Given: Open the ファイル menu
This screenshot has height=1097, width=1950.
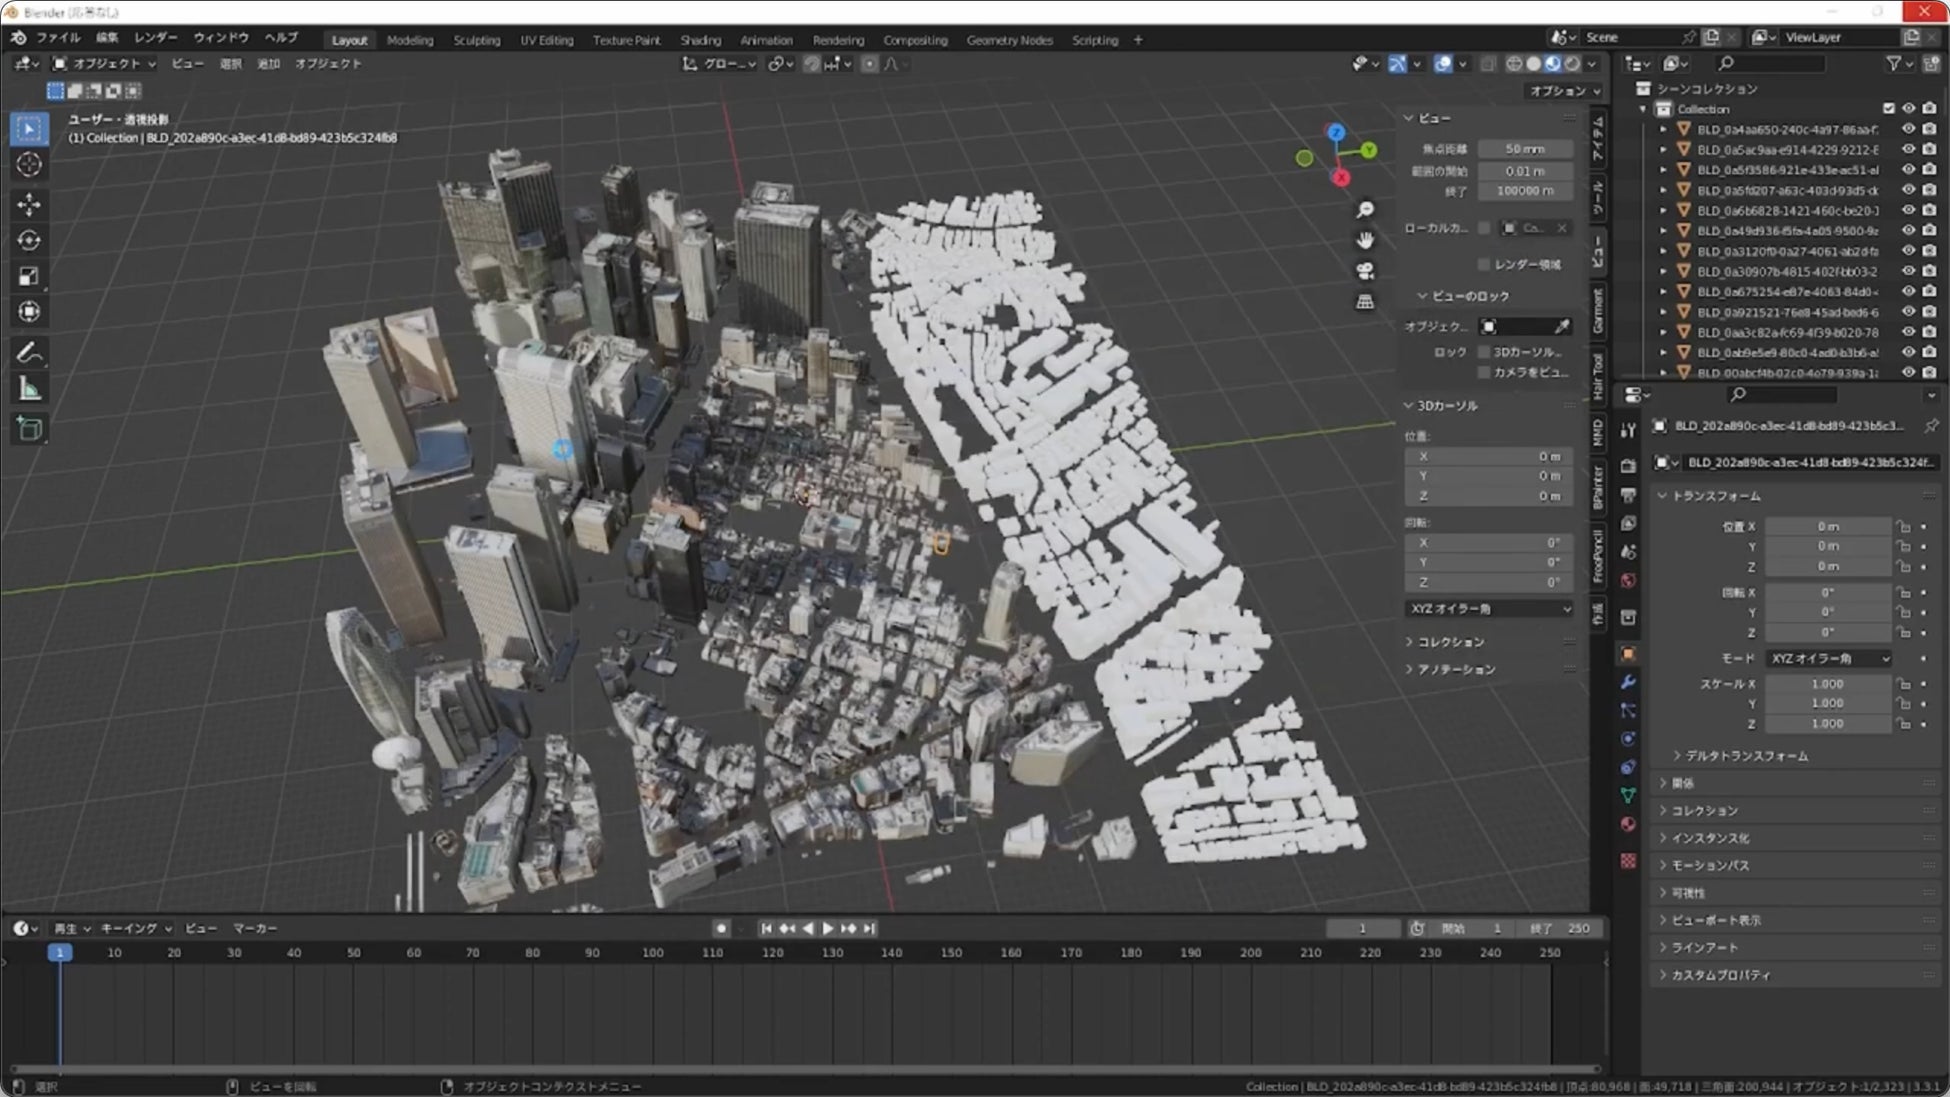Looking at the screenshot, I should [58, 38].
